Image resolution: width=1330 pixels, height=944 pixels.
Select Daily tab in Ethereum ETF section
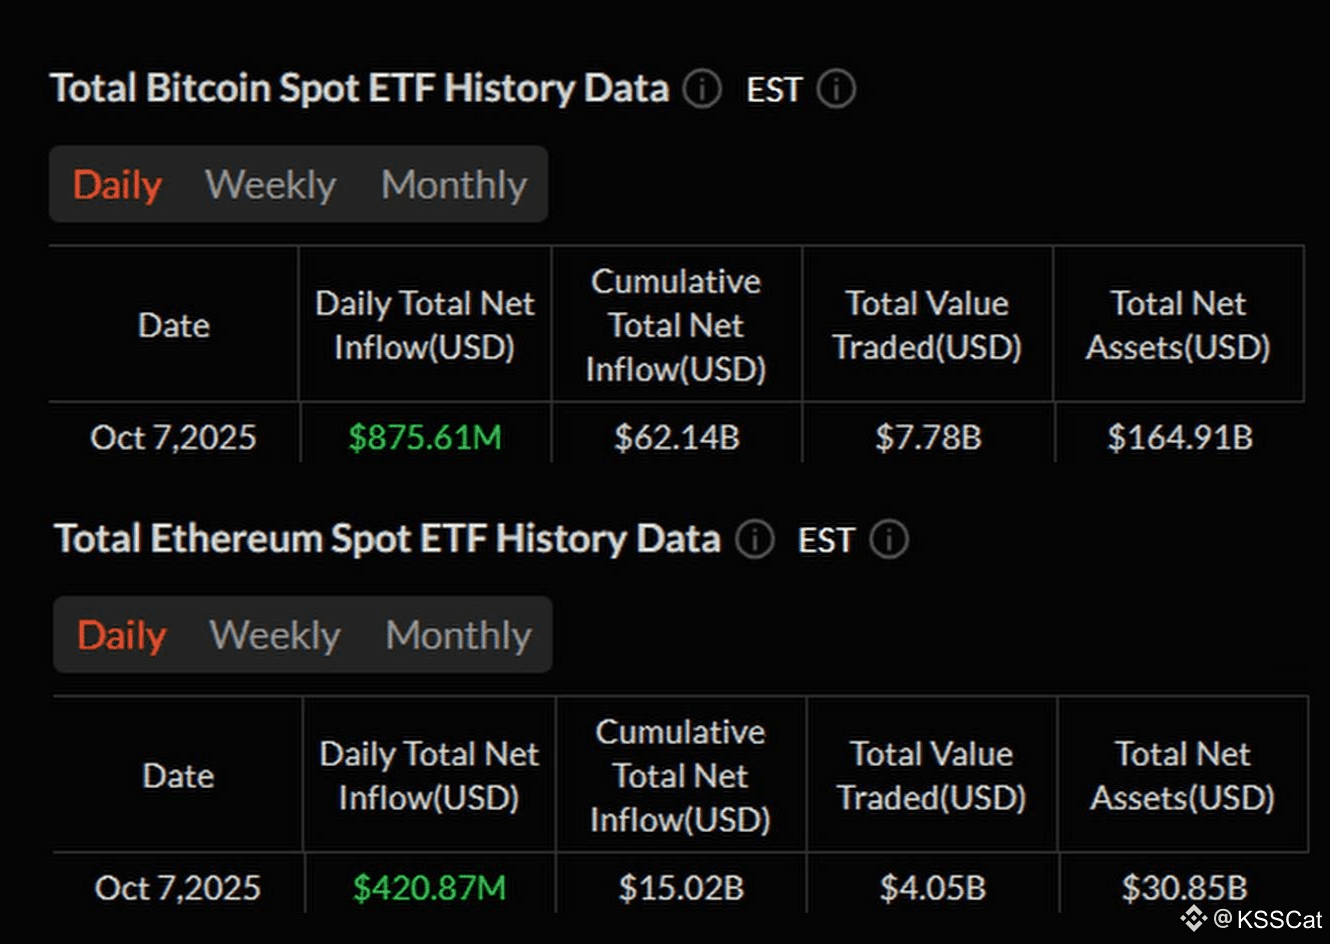tap(121, 636)
